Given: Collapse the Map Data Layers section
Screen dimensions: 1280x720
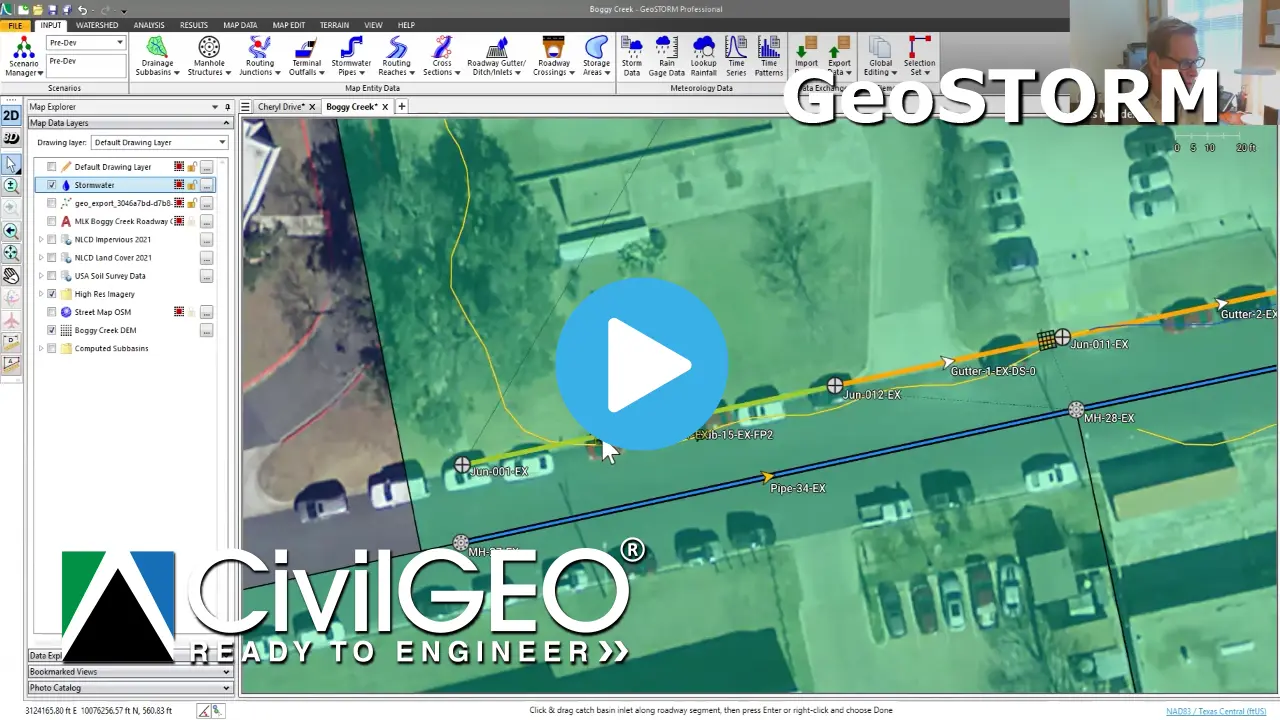Looking at the screenshot, I should 226,122.
